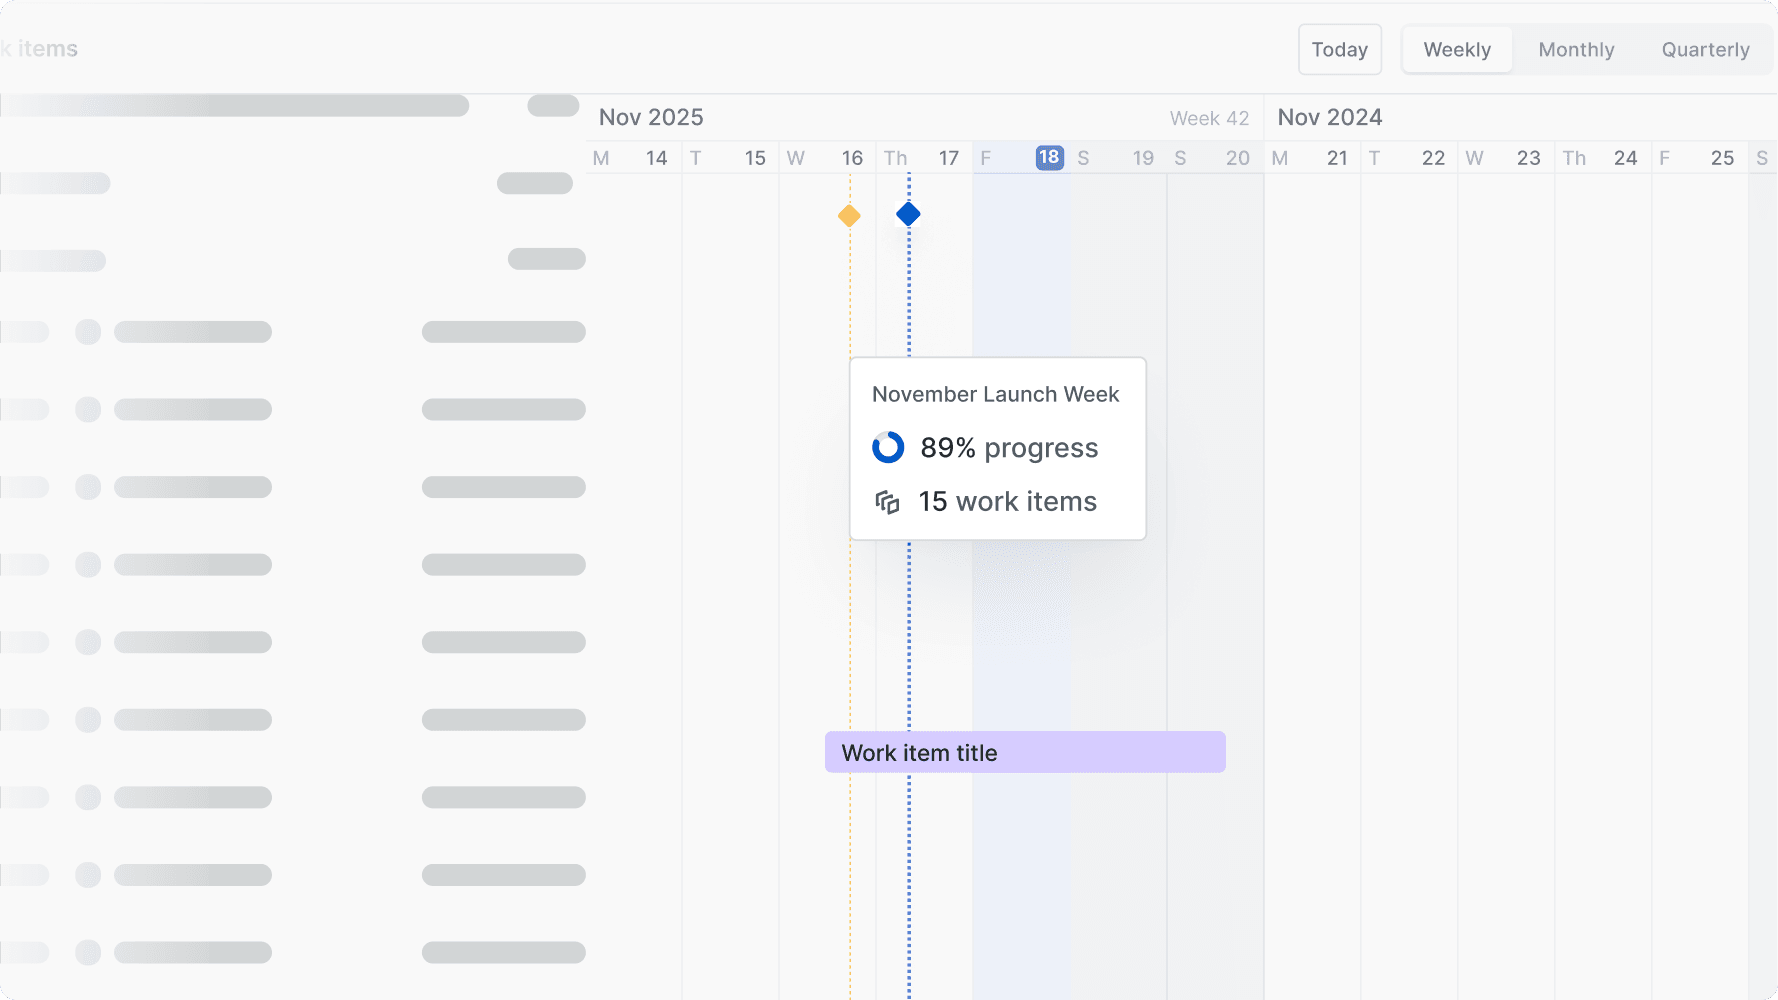Click the 89% progress indicator
This screenshot has height=1000, width=1778.
[1008, 447]
